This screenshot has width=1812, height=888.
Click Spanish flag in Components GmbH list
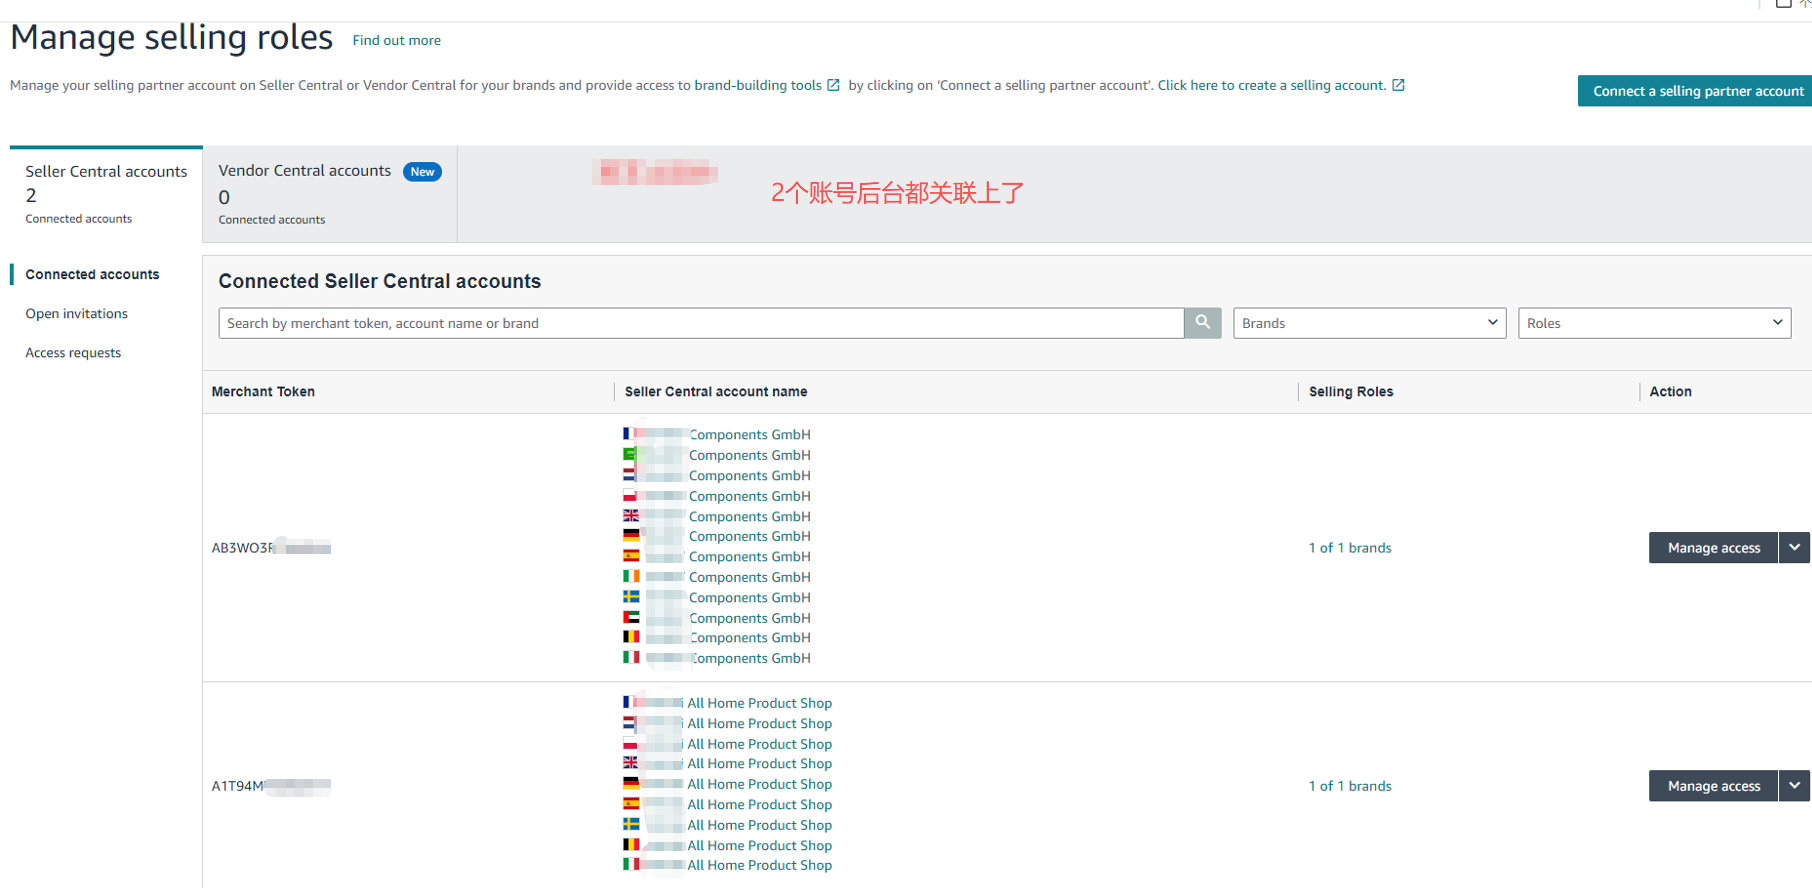[631, 556]
